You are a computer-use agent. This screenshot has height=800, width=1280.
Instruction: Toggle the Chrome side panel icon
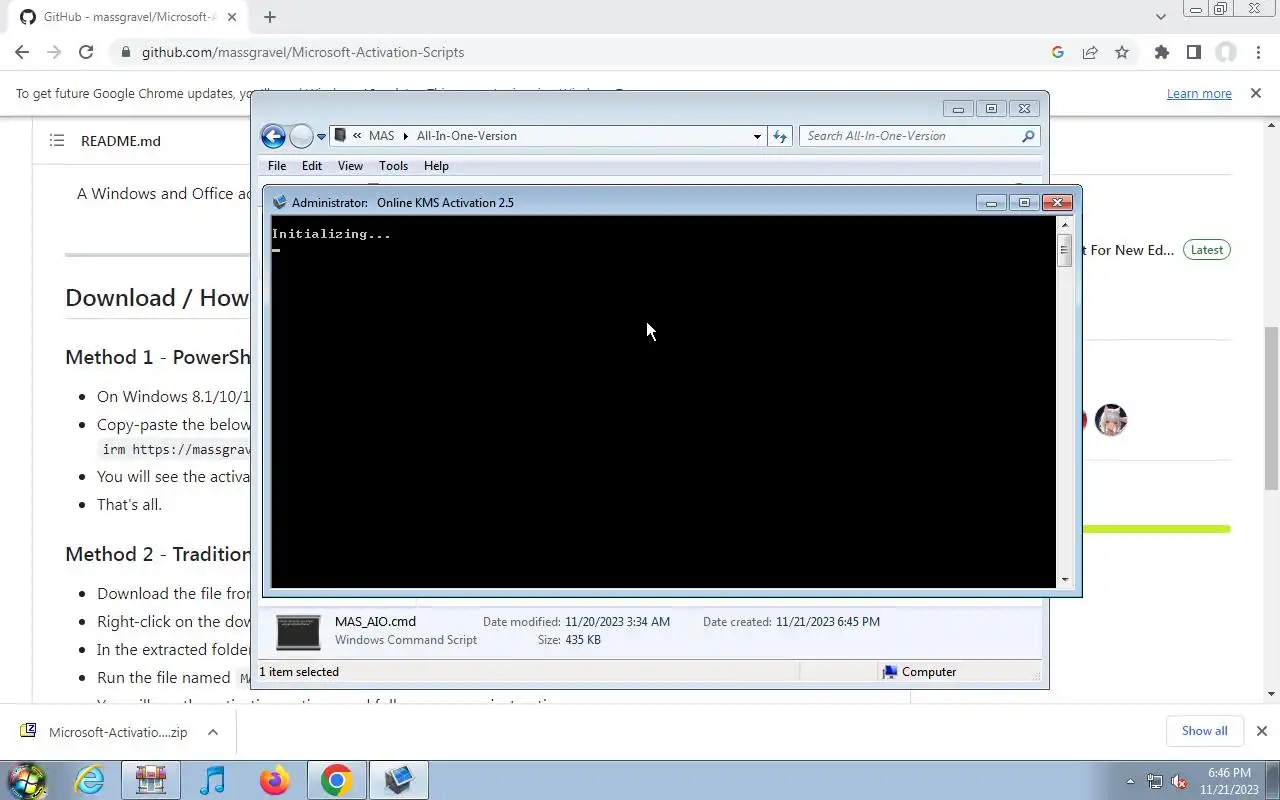1193,52
